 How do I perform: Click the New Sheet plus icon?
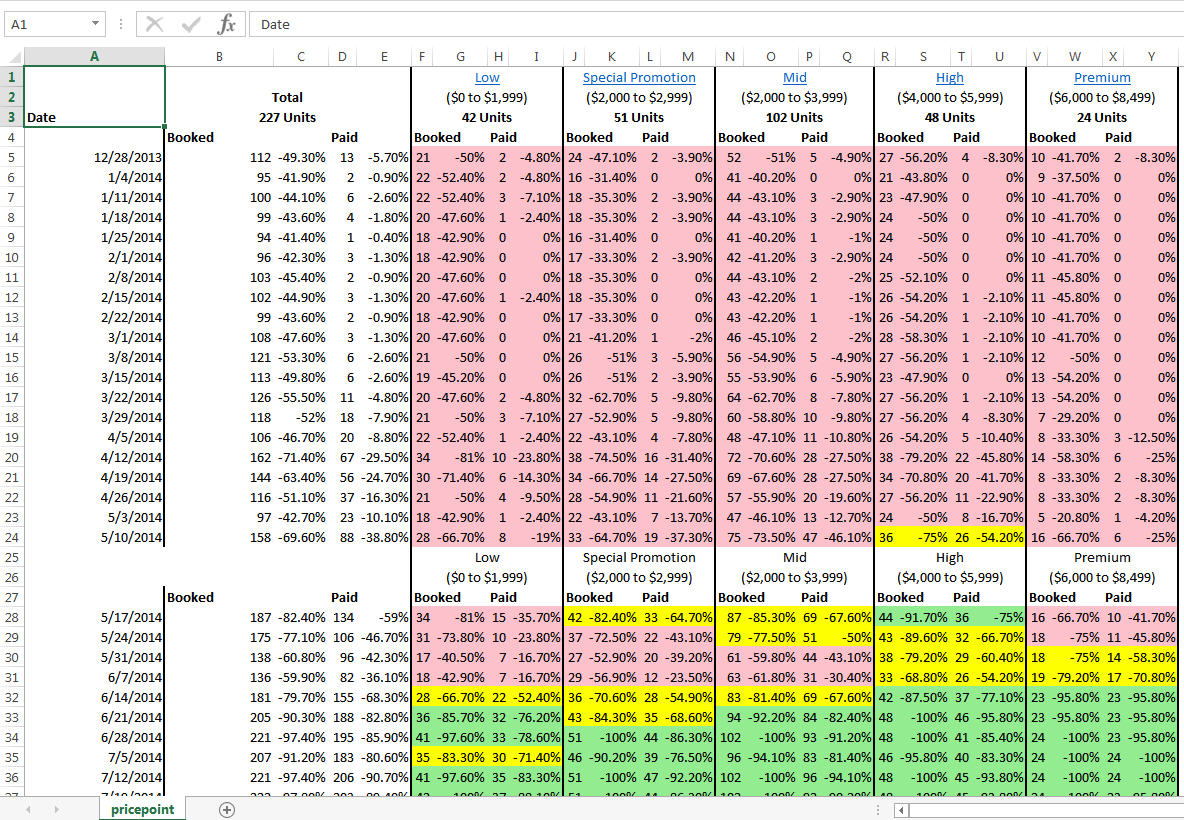tap(227, 808)
